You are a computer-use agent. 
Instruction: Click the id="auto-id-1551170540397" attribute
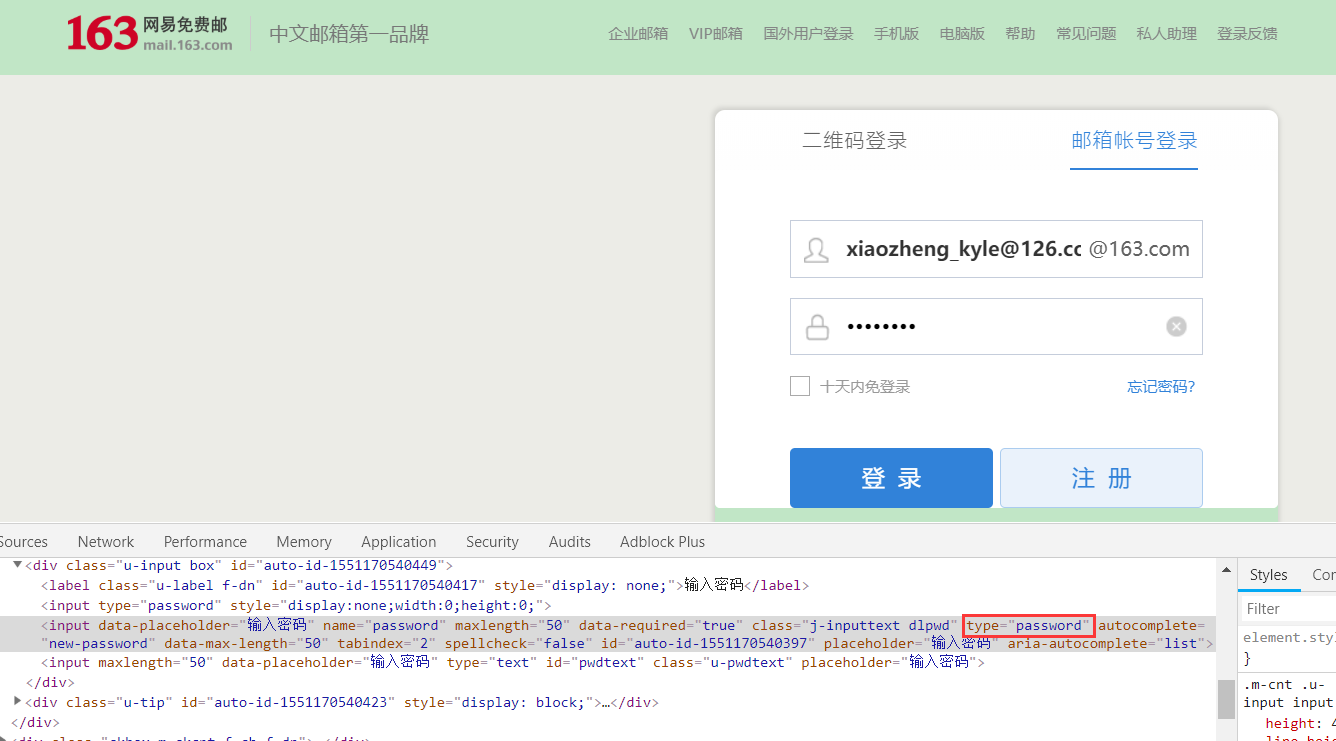pyautogui.click(x=708, y=643)
